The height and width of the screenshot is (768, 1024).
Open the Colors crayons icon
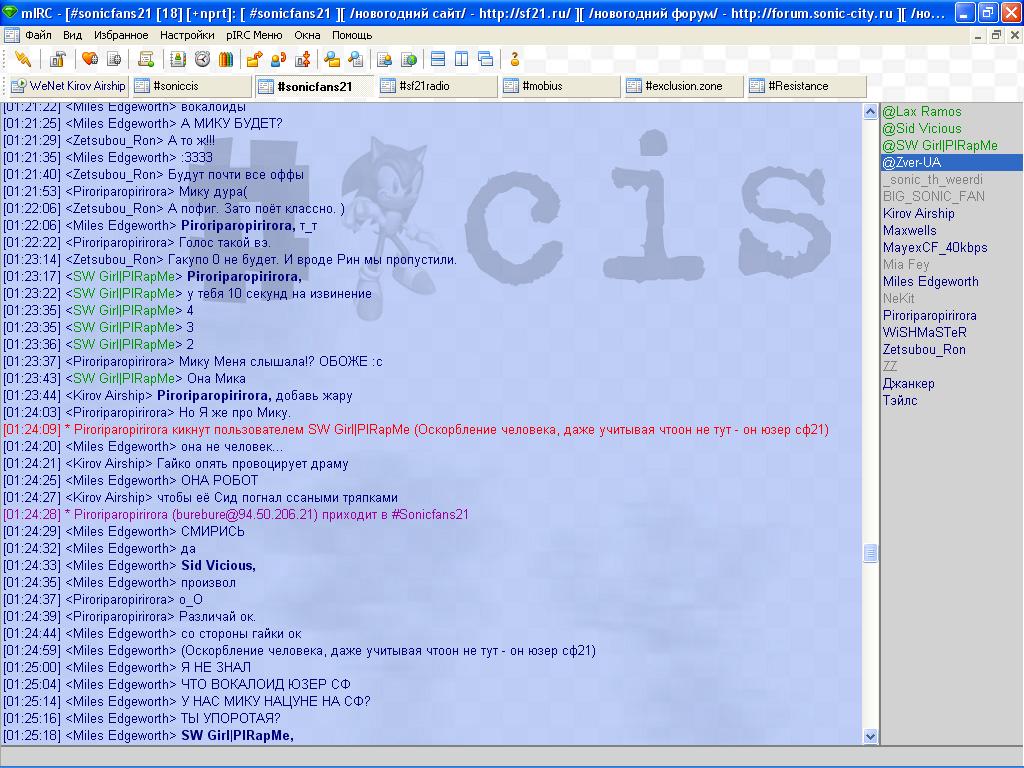point(226,59)
